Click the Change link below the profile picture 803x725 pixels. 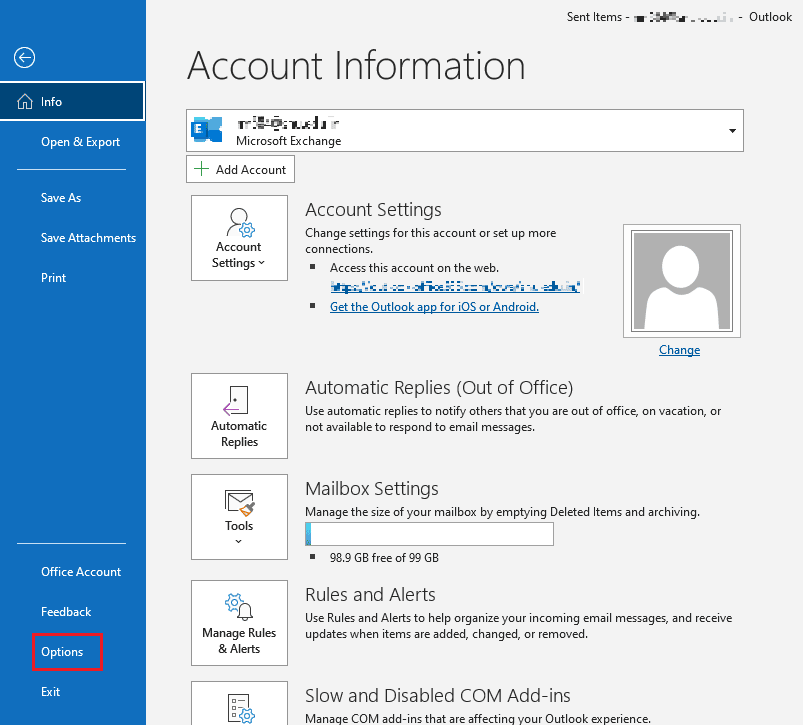coord(679,349)
